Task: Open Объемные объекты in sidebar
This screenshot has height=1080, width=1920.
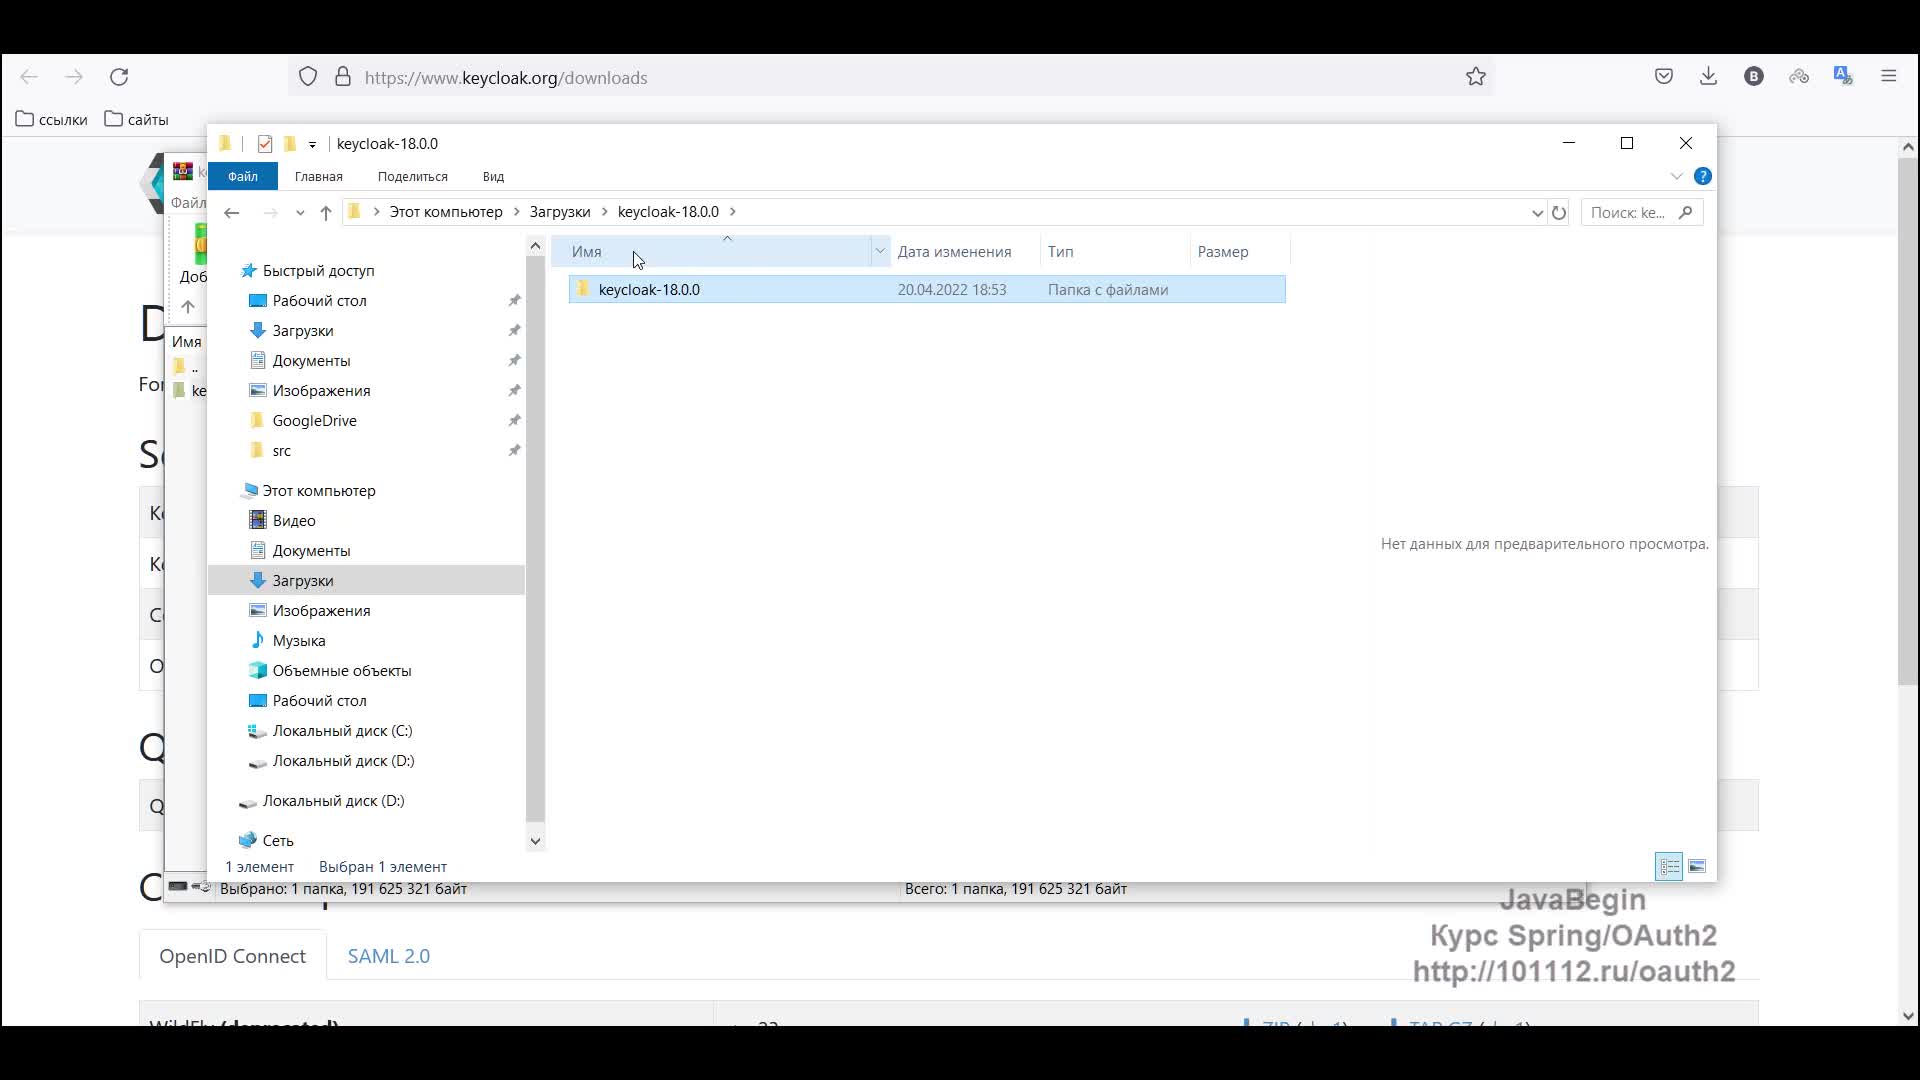Action: pyautogui.click(x=341, y=671)
